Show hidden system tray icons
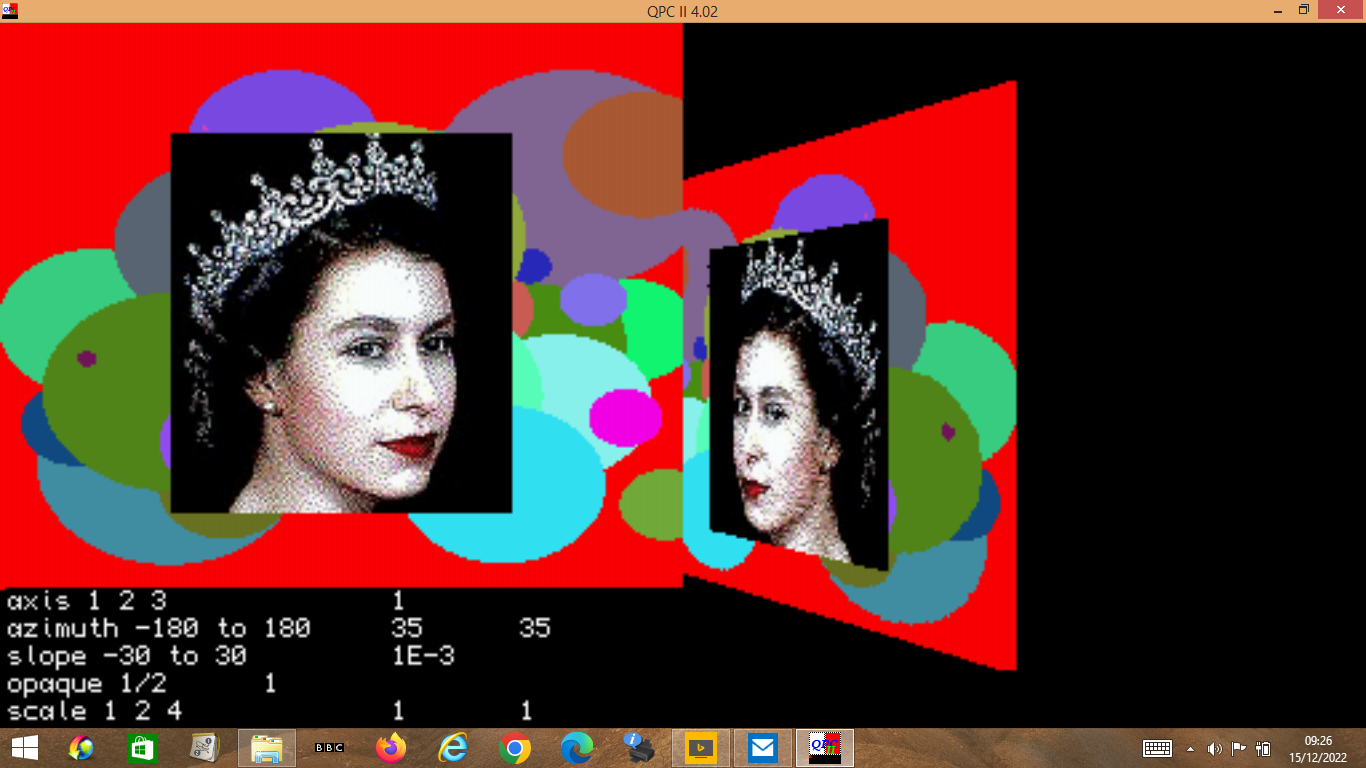The width and height of the screenshot is (1366, 768). (x=1190, y=748)
